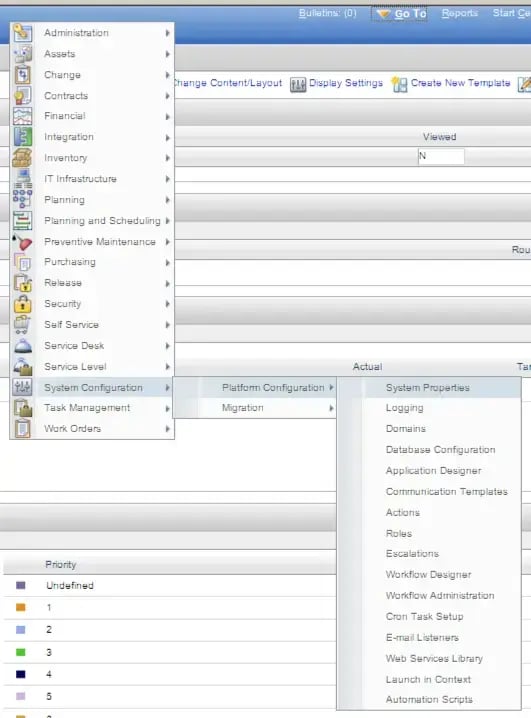Select Launch in Context
The image size is (531, 718).
pos(429,680)
